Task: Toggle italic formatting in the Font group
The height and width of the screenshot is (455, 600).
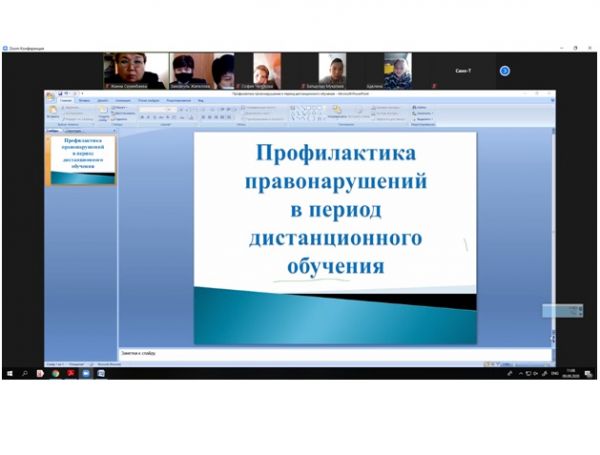Action: coord(148,118)
